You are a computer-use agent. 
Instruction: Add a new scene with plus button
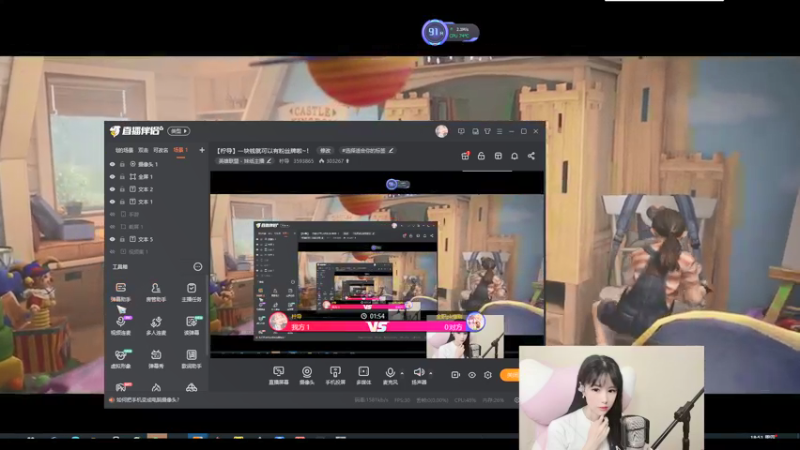click(x=202, y=150)
